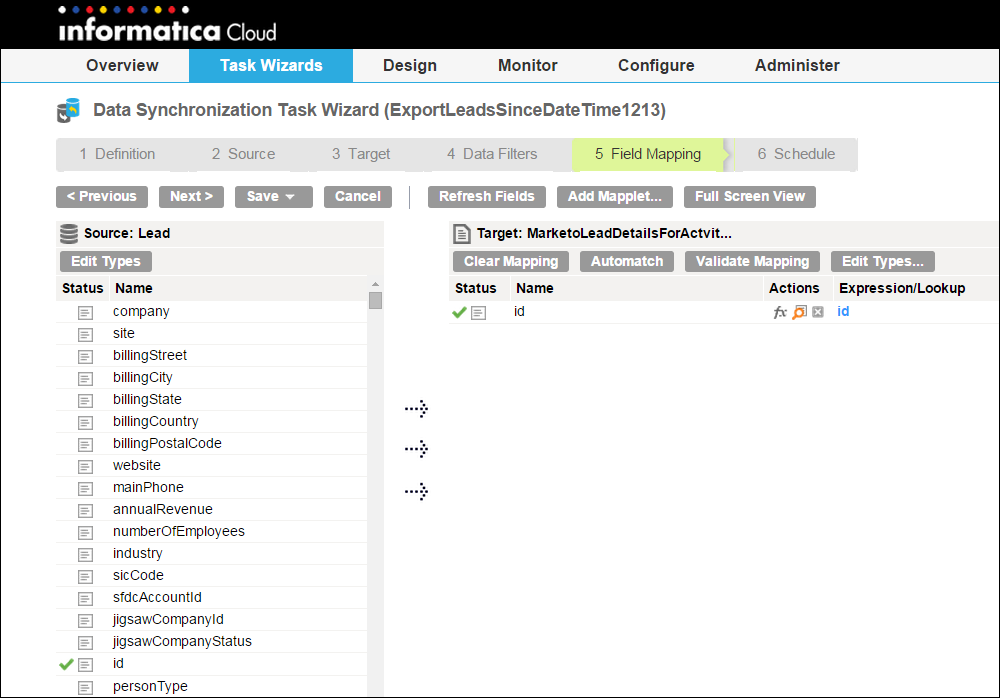Select the industry source field name
The width and height of the screenshot is (1000, 698).
(138, 554)
